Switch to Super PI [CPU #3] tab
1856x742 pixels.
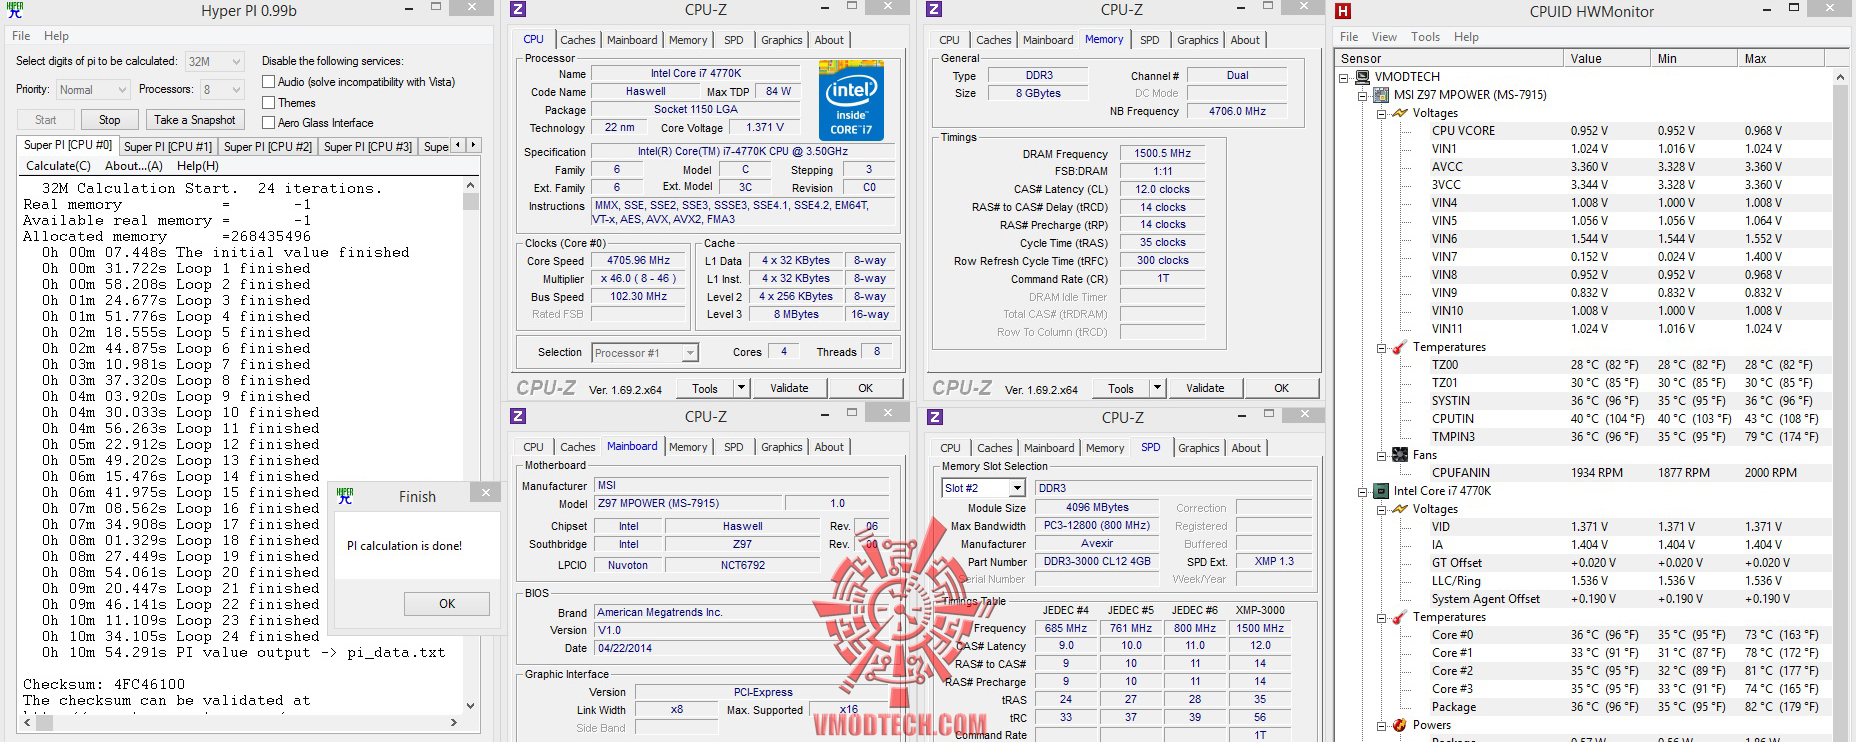point(368,146)
